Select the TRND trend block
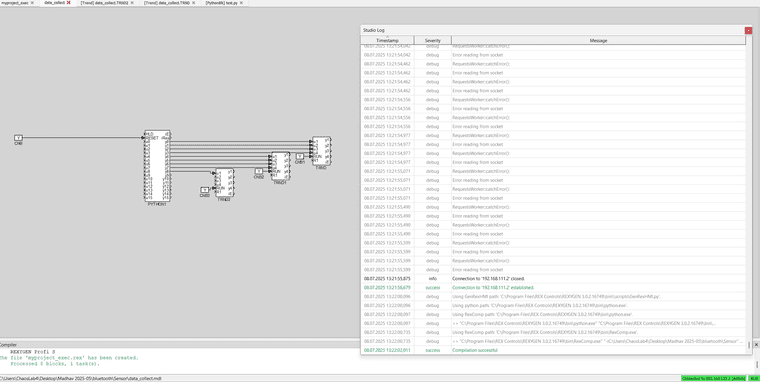Screen dimensions: 760x382 click(321, 151)
